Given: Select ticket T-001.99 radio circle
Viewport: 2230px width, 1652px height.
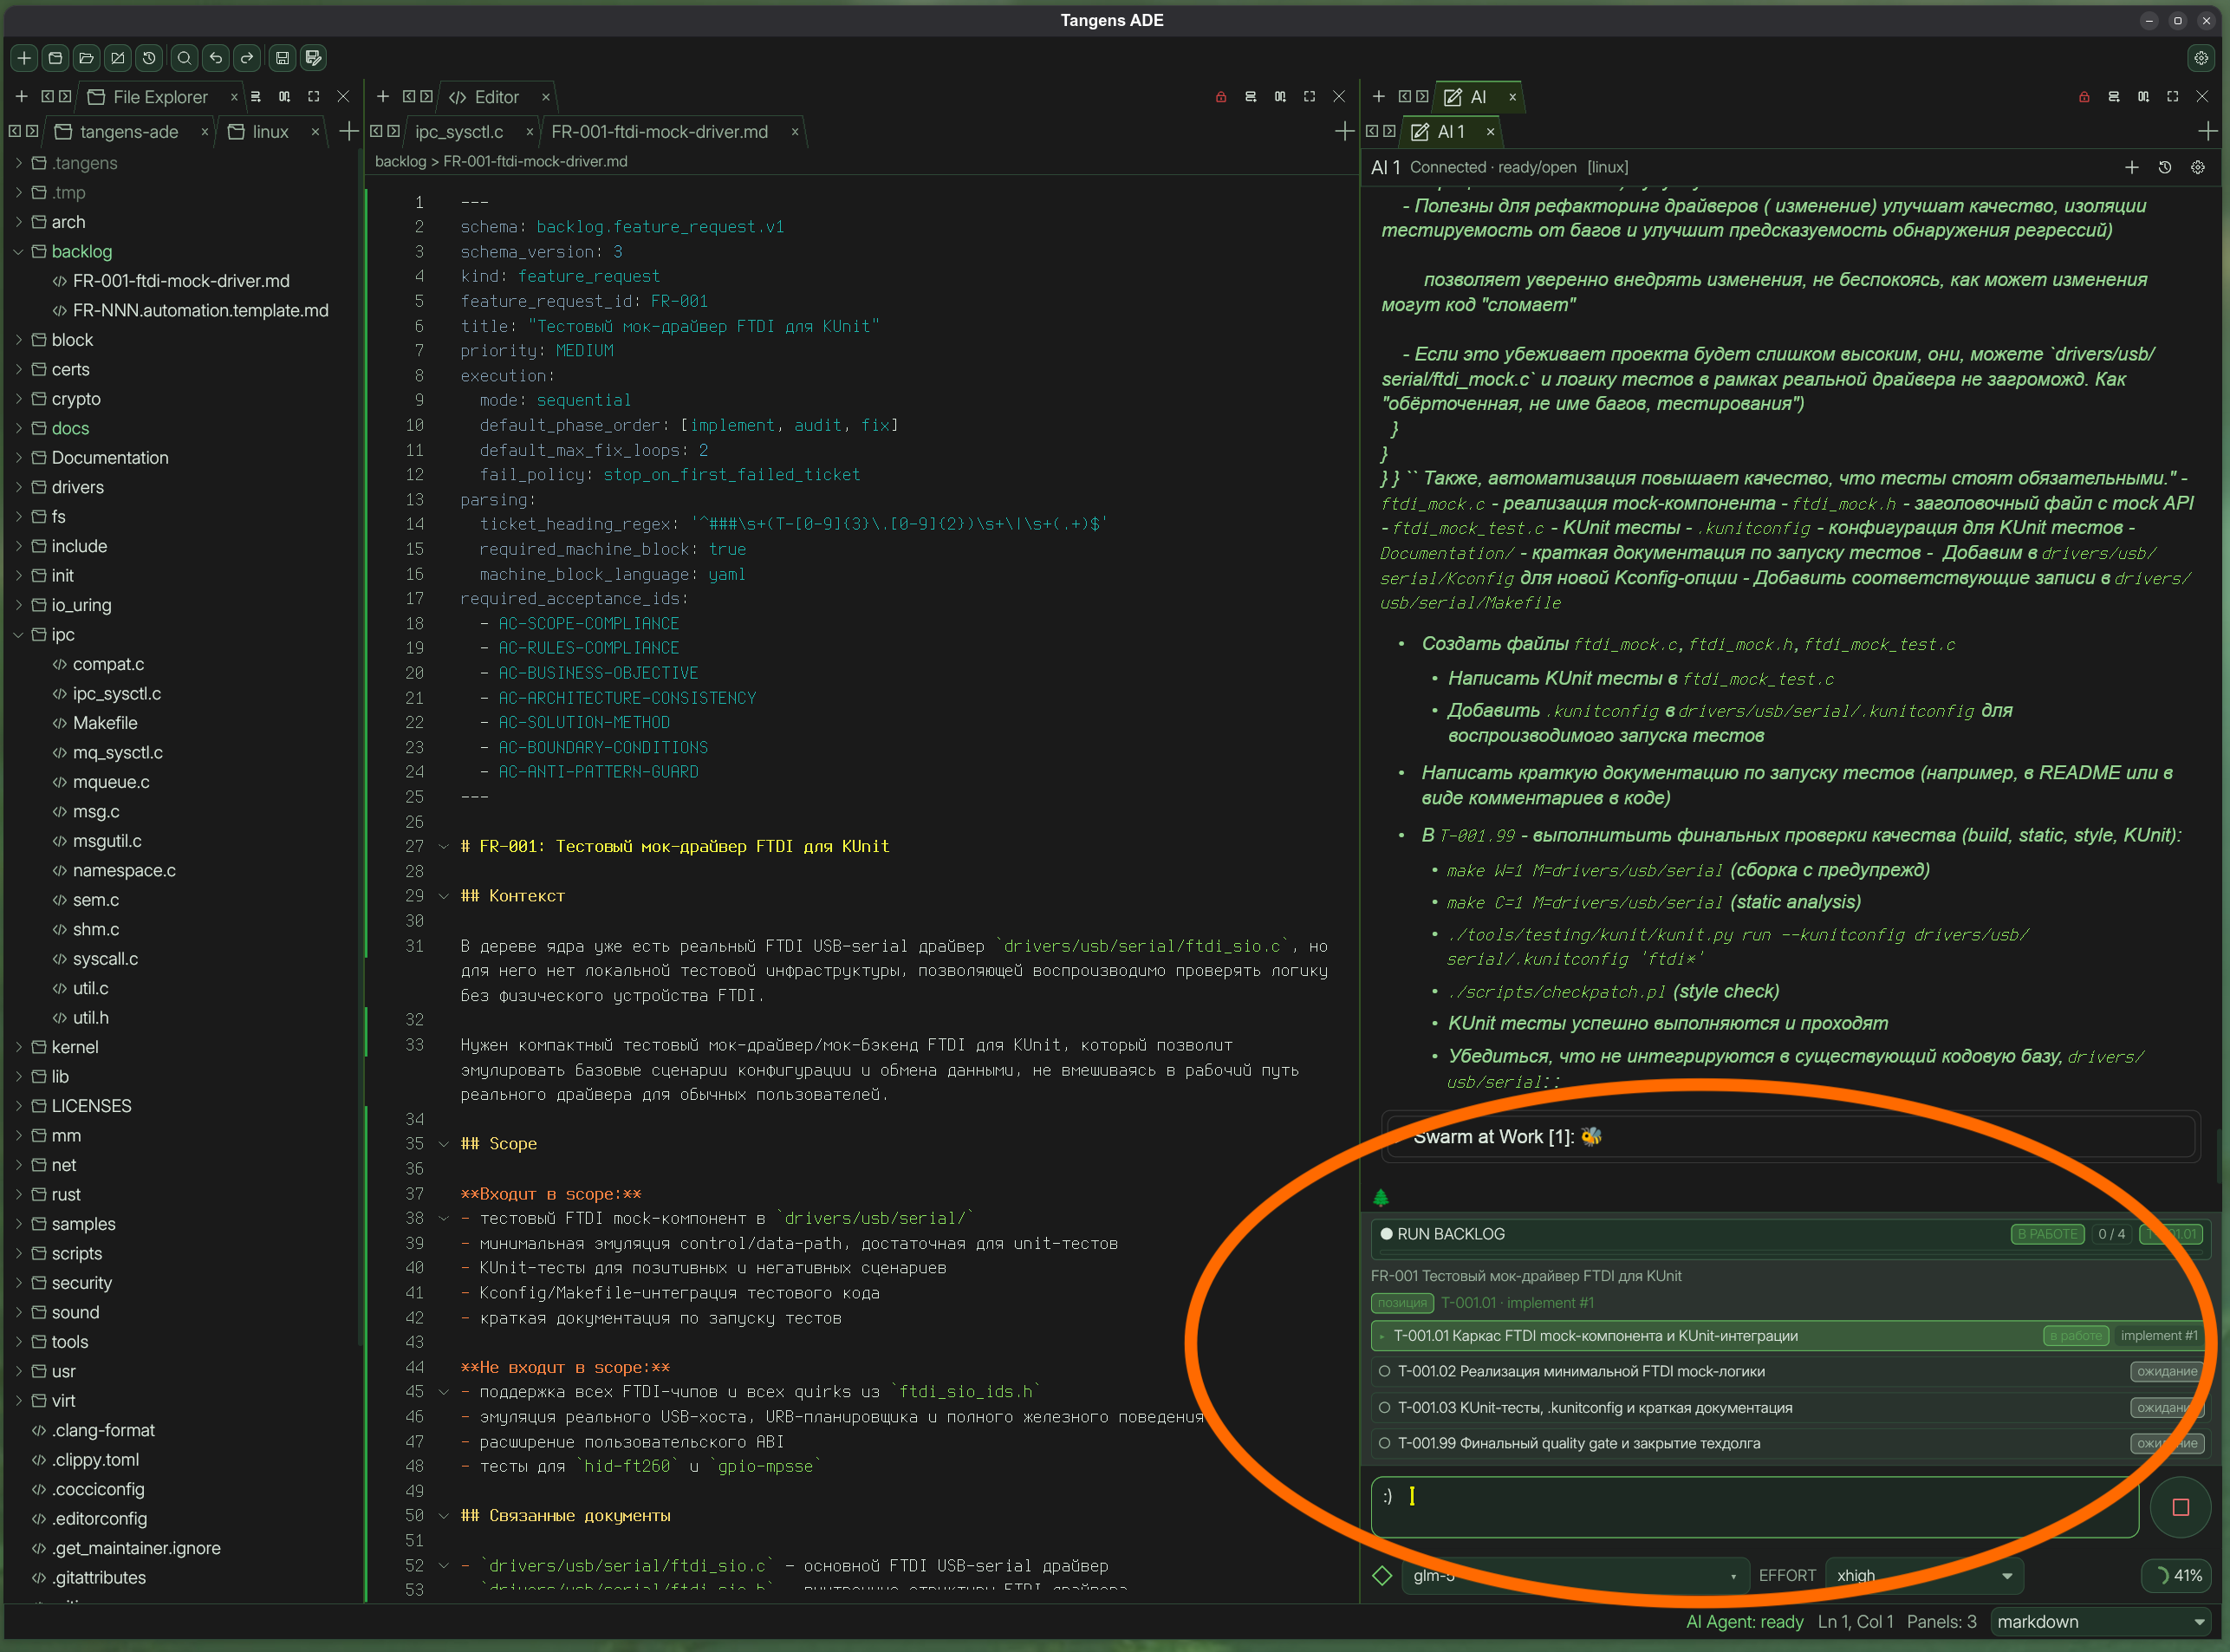Looking at the screenshot, I should tap(1385, 1444).
